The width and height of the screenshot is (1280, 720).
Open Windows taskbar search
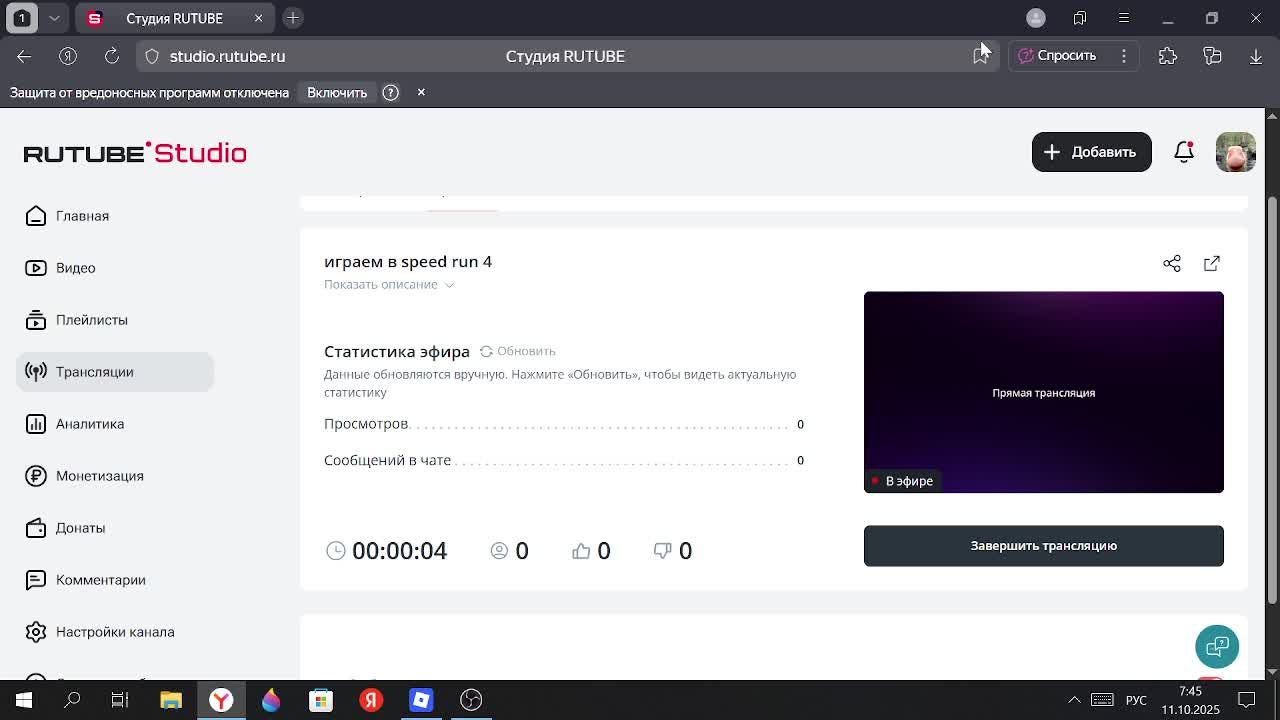pyautogui.click(x=72, y=700)
